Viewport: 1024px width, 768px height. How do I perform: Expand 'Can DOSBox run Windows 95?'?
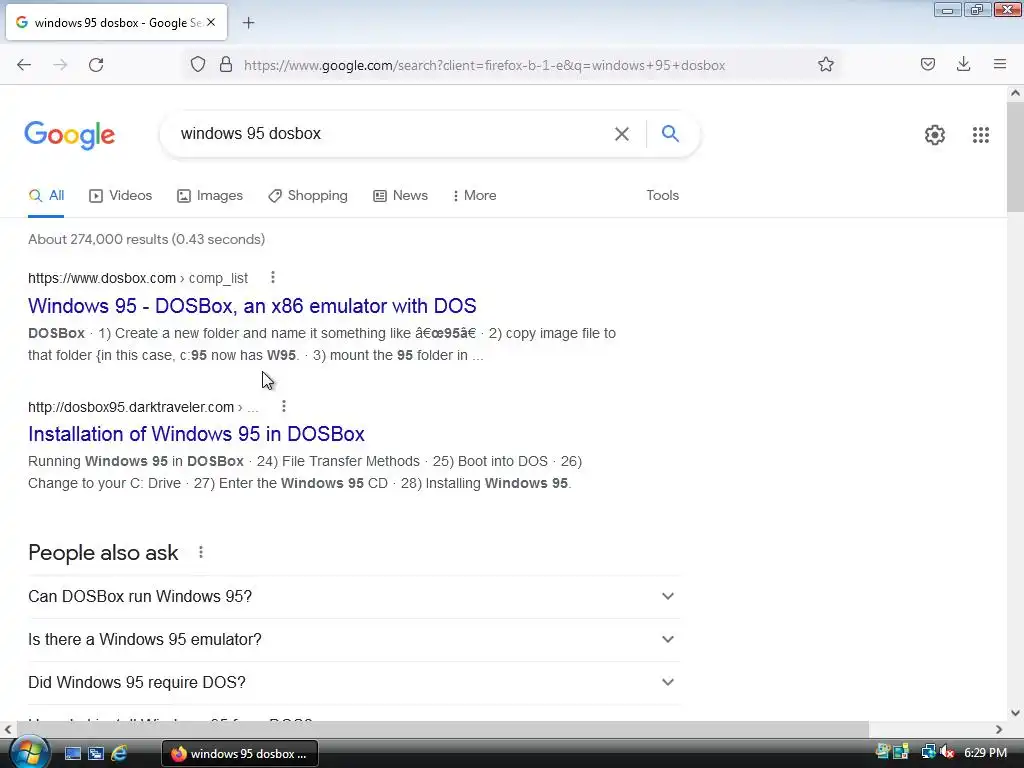(x=354, y=596)
